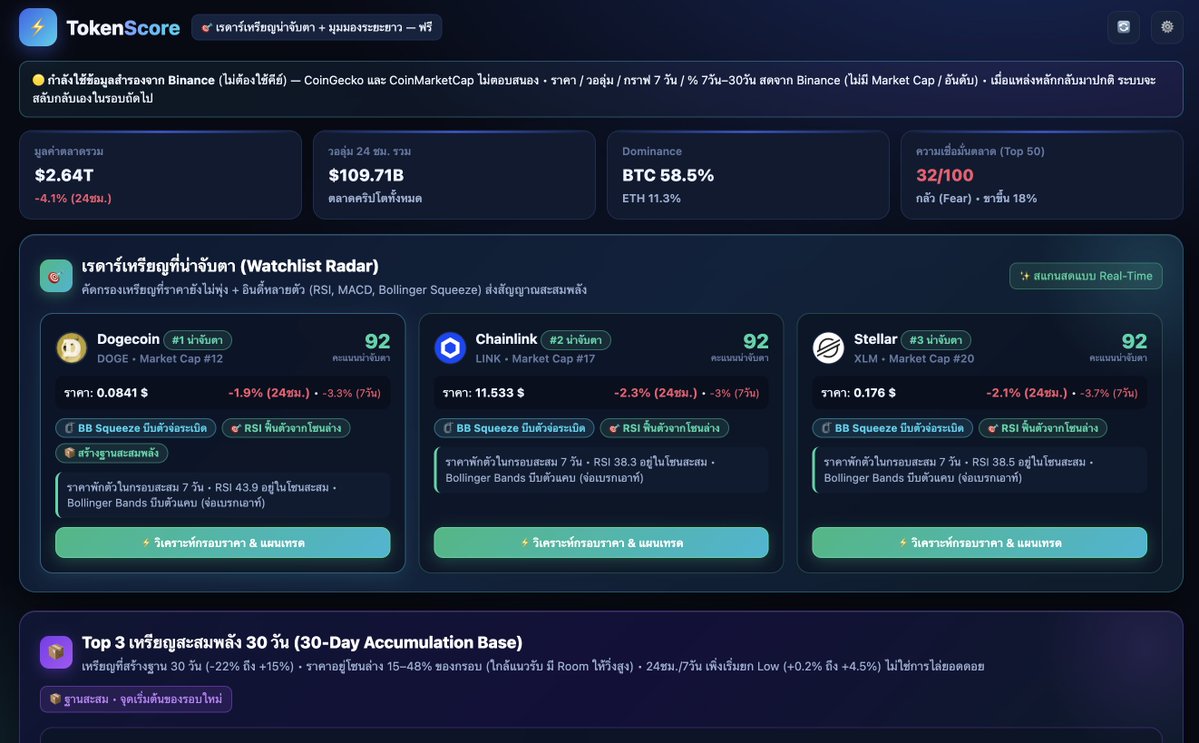
Task: Click the refresh icon button in header
Action: tap(1123, 27)
